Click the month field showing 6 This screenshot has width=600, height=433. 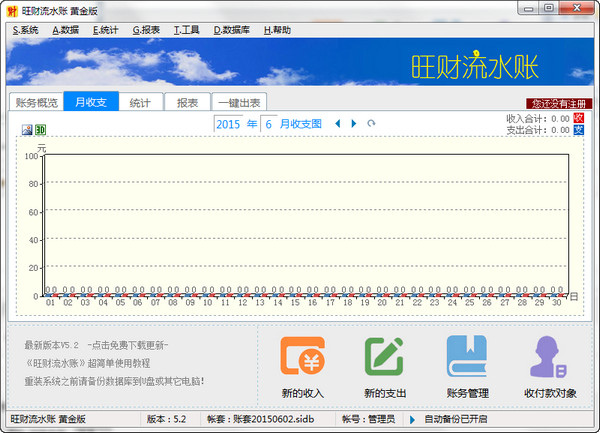click(269, 124)
